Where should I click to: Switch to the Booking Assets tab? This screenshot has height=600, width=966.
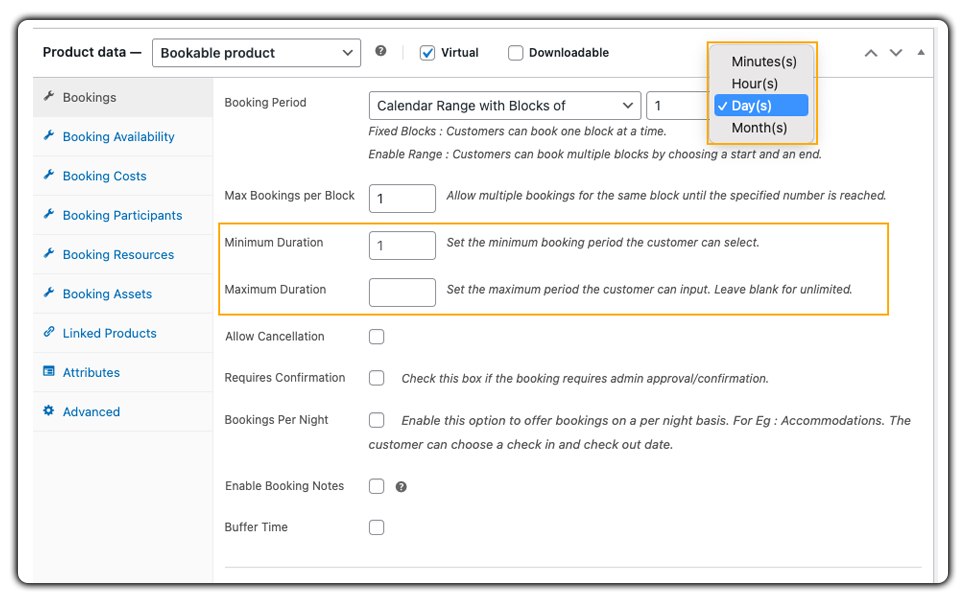123,294
